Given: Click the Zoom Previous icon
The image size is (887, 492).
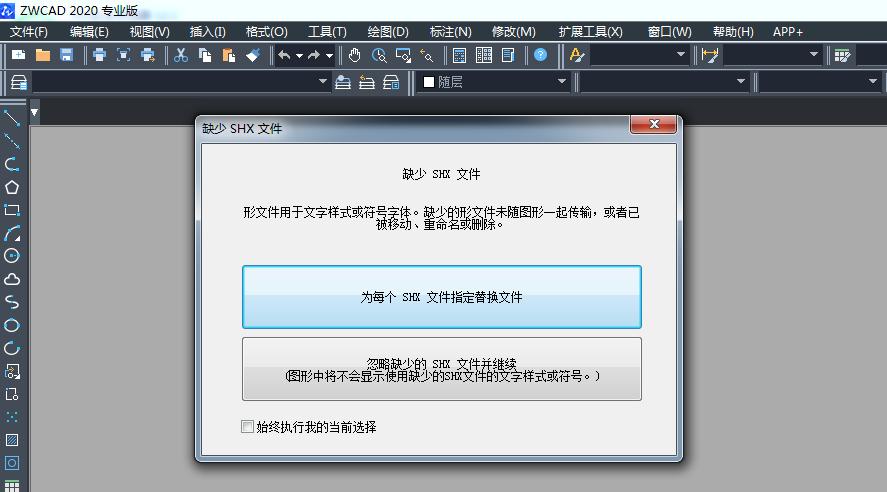Looking at the screenshot, I should click(427, 55).
